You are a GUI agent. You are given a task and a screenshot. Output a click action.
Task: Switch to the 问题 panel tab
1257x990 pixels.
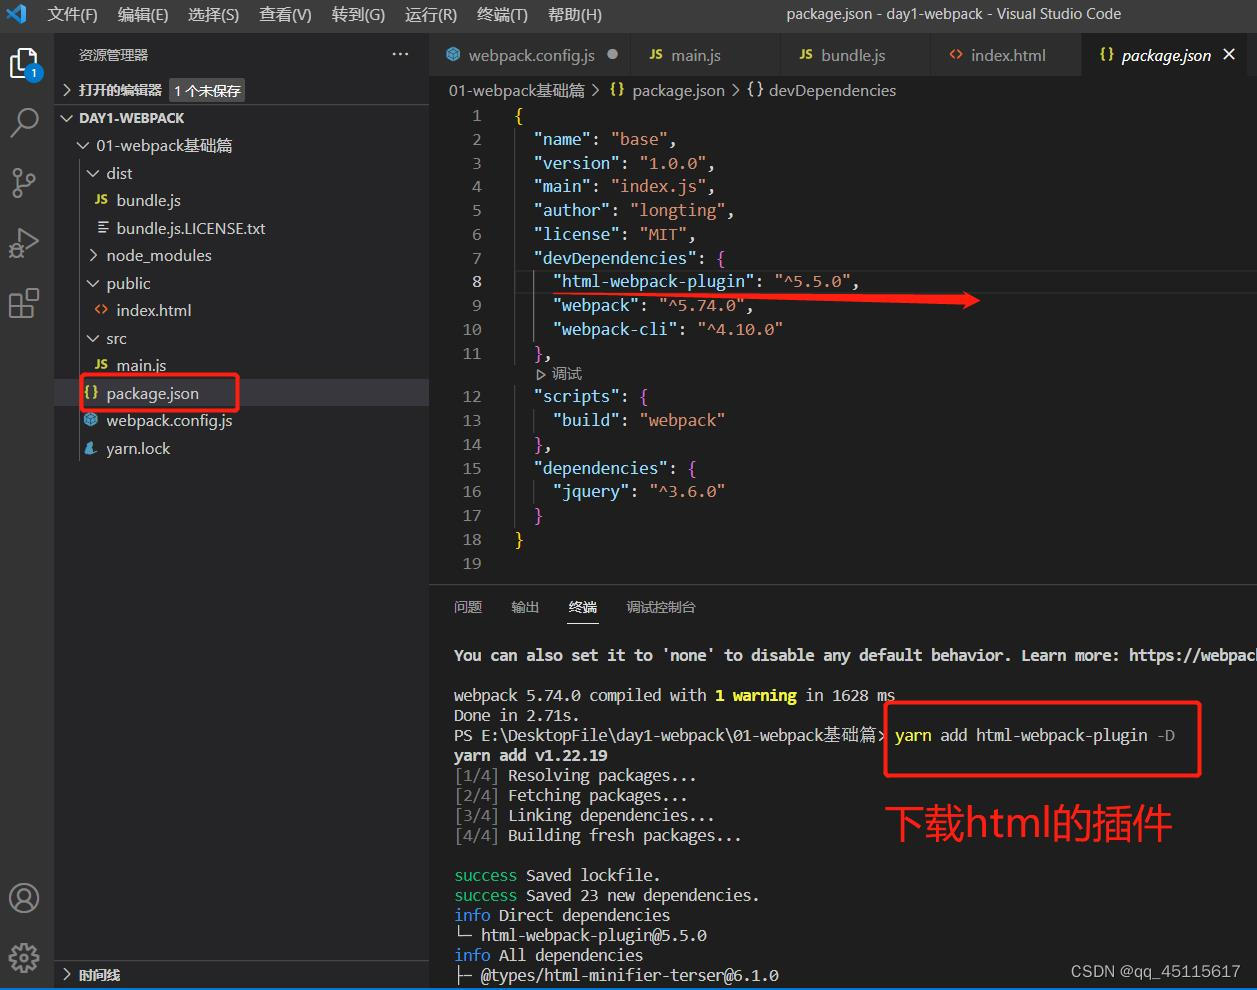(468, 607)
